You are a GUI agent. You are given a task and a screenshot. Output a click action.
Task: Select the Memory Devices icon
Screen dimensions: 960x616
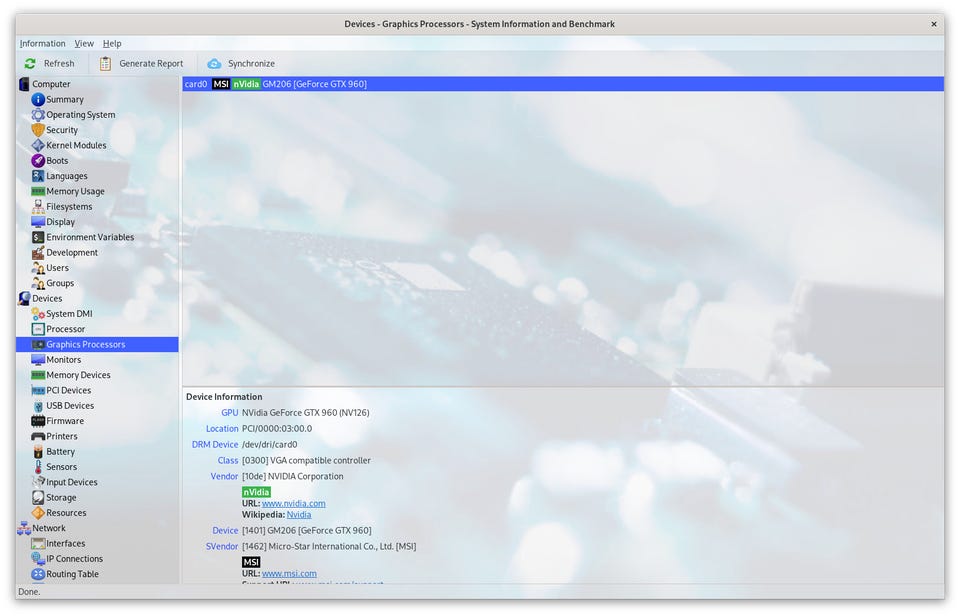pyautogui.click(x=38, y=375)
